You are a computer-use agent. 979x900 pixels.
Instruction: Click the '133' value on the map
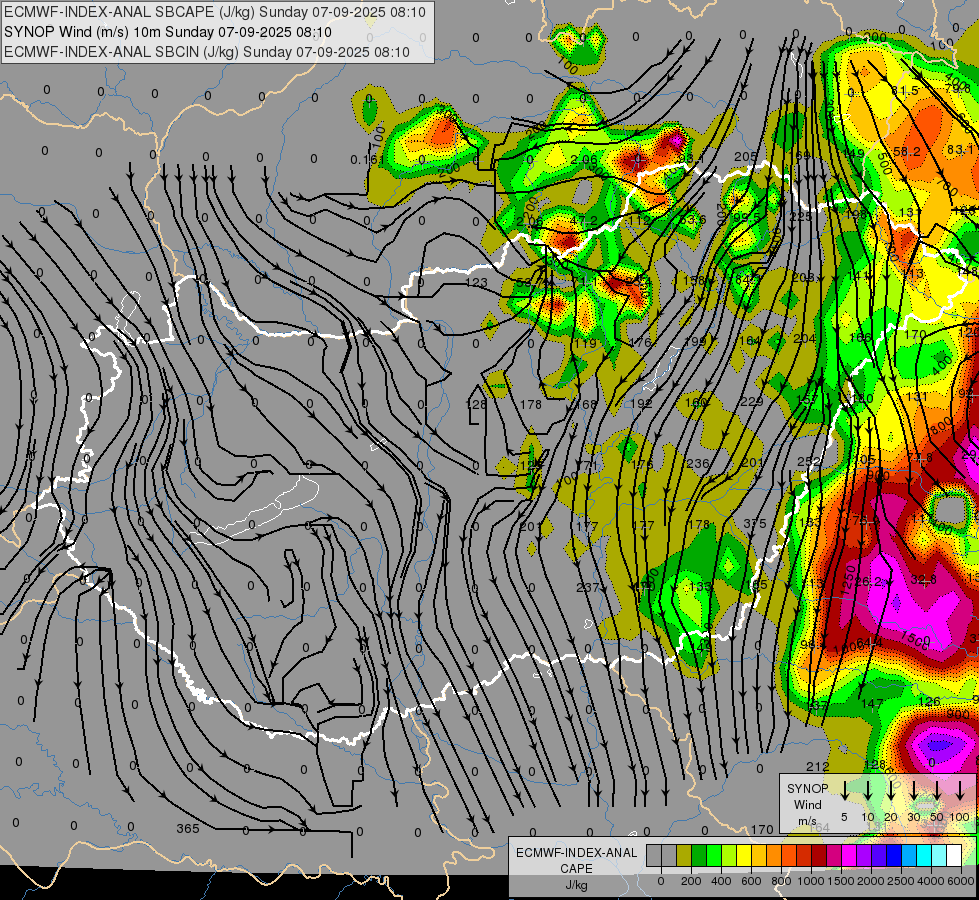click(701, 586)
